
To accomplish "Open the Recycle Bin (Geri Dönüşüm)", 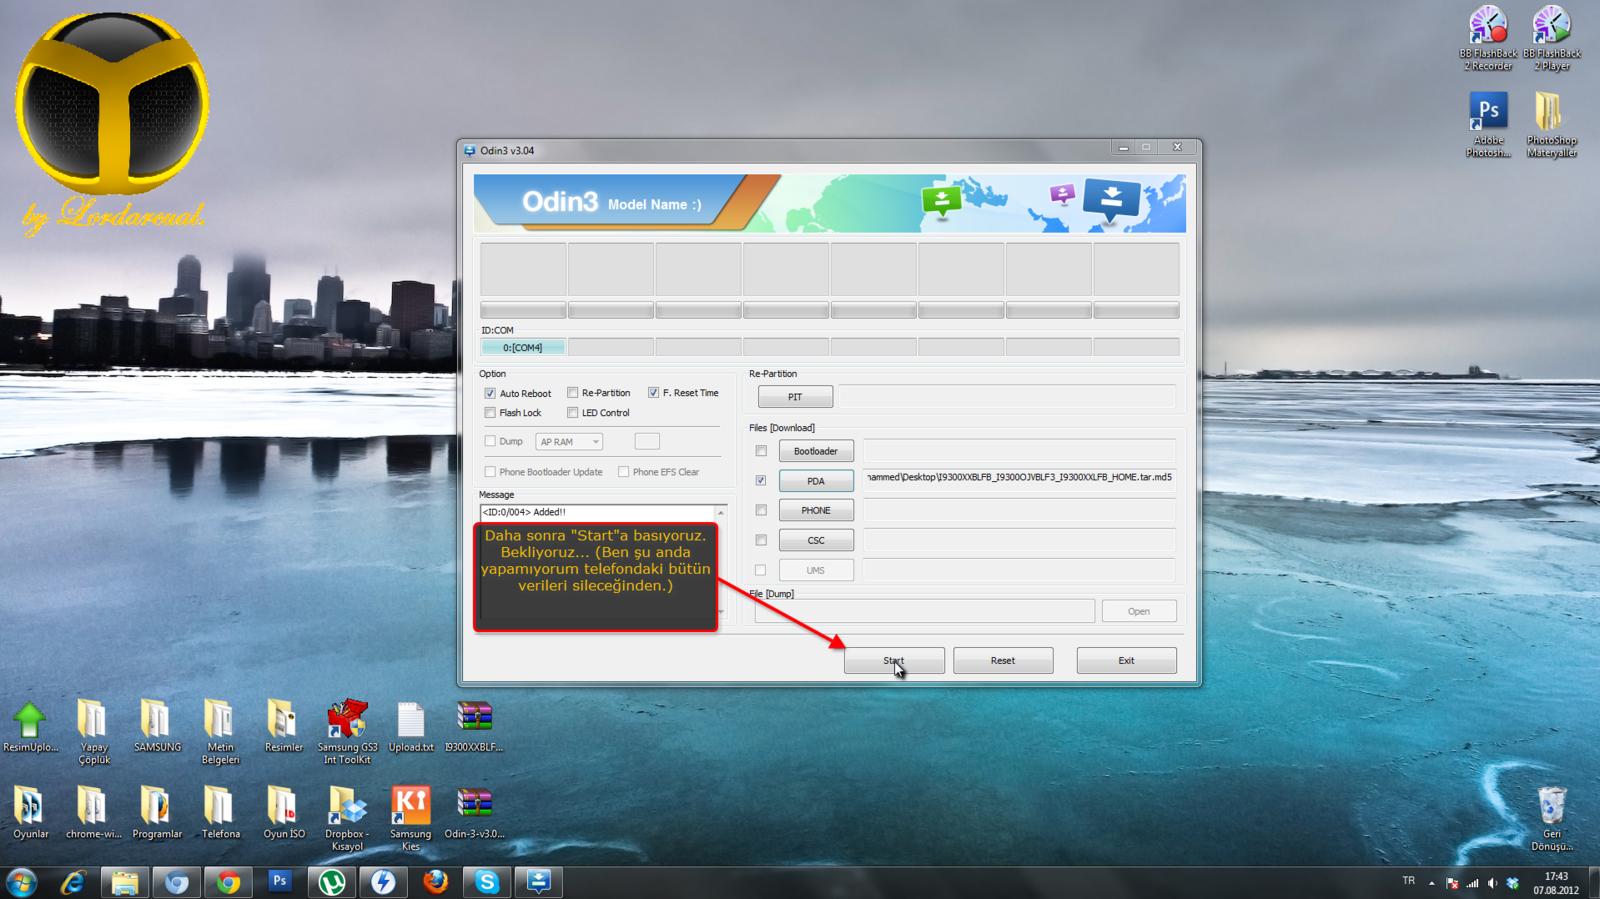I will [1552, 818].
